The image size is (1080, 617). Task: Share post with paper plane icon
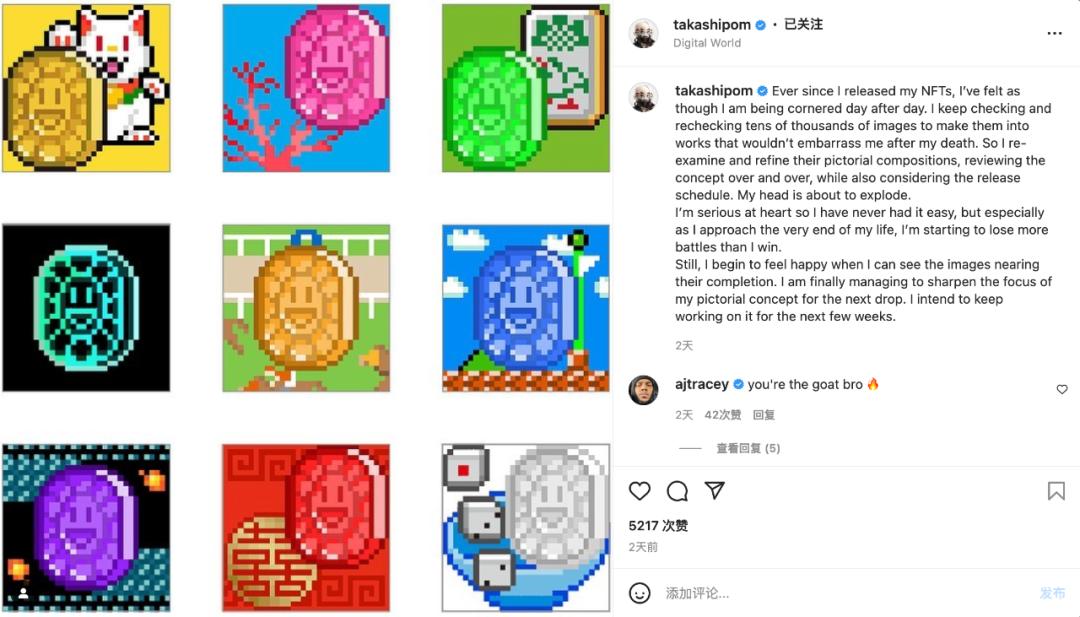click(x=714, y=490)
